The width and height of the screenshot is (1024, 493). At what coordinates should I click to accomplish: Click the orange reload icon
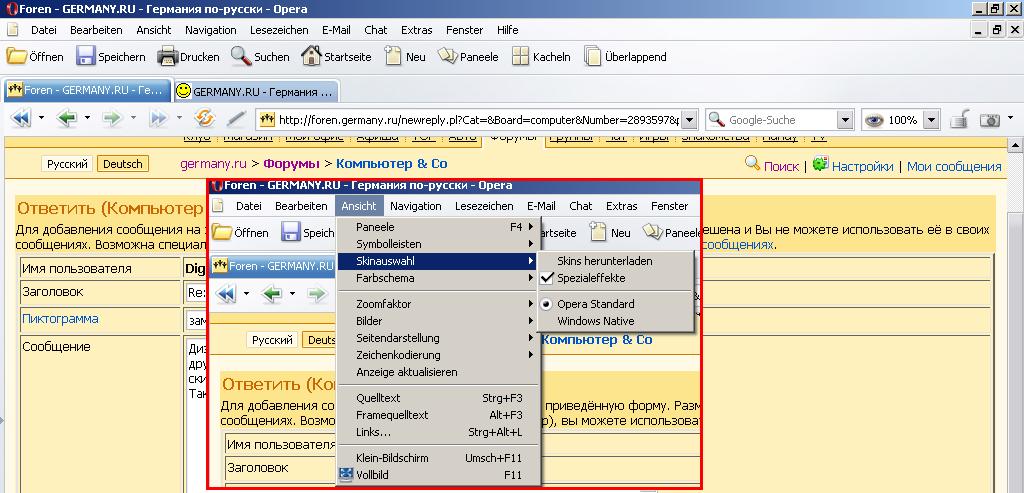[205, 119]
